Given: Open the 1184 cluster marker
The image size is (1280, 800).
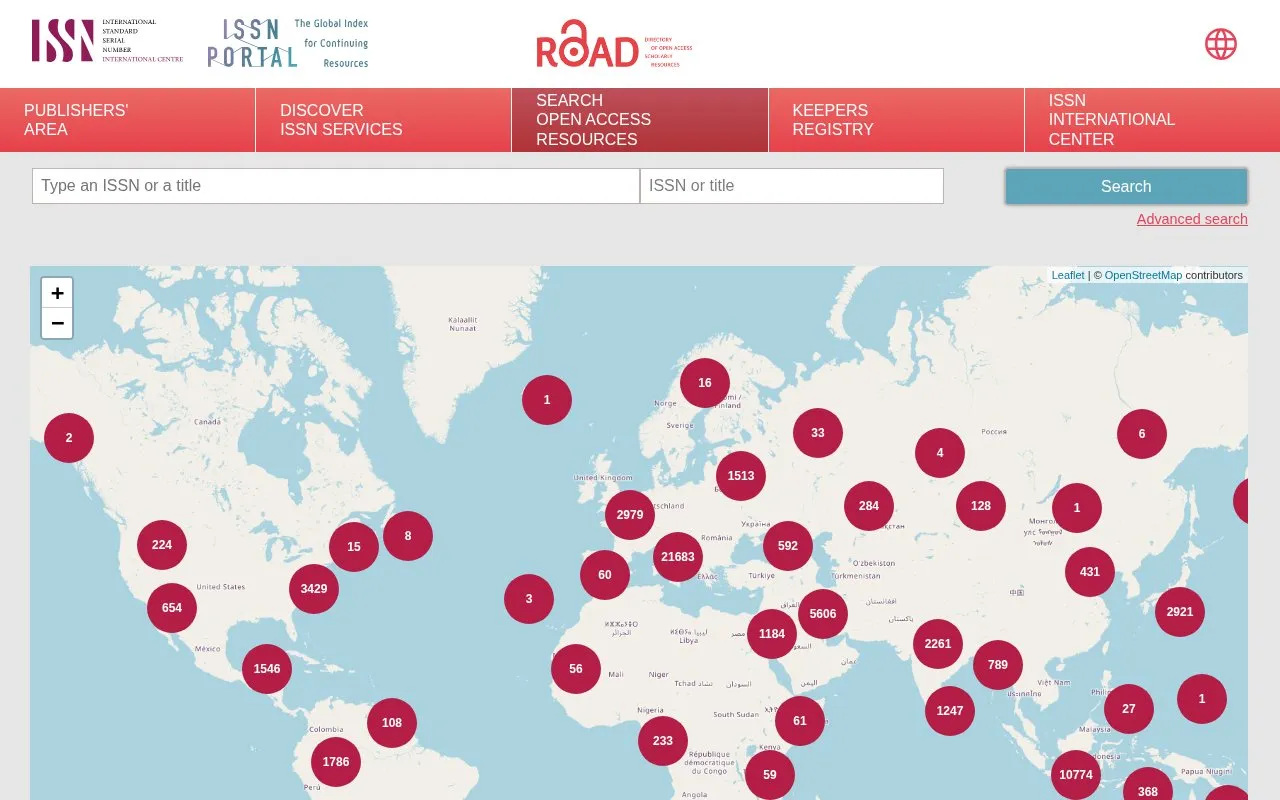Looking at the screenshot, I should tap(772, 634).
